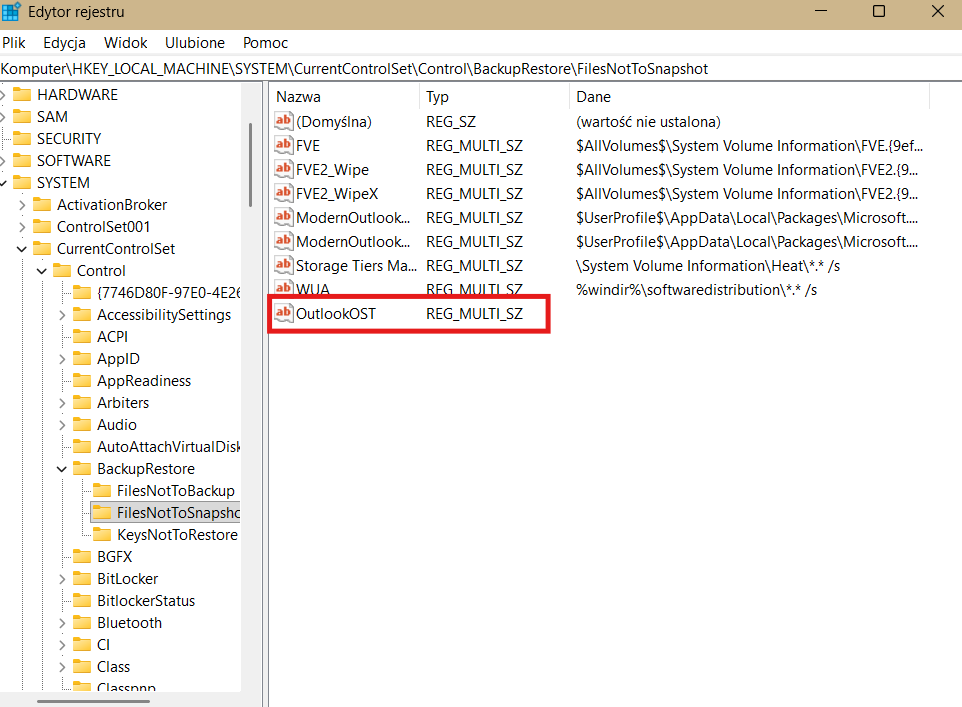Click the FilesNotToBackup folder icon

[101, 491]
